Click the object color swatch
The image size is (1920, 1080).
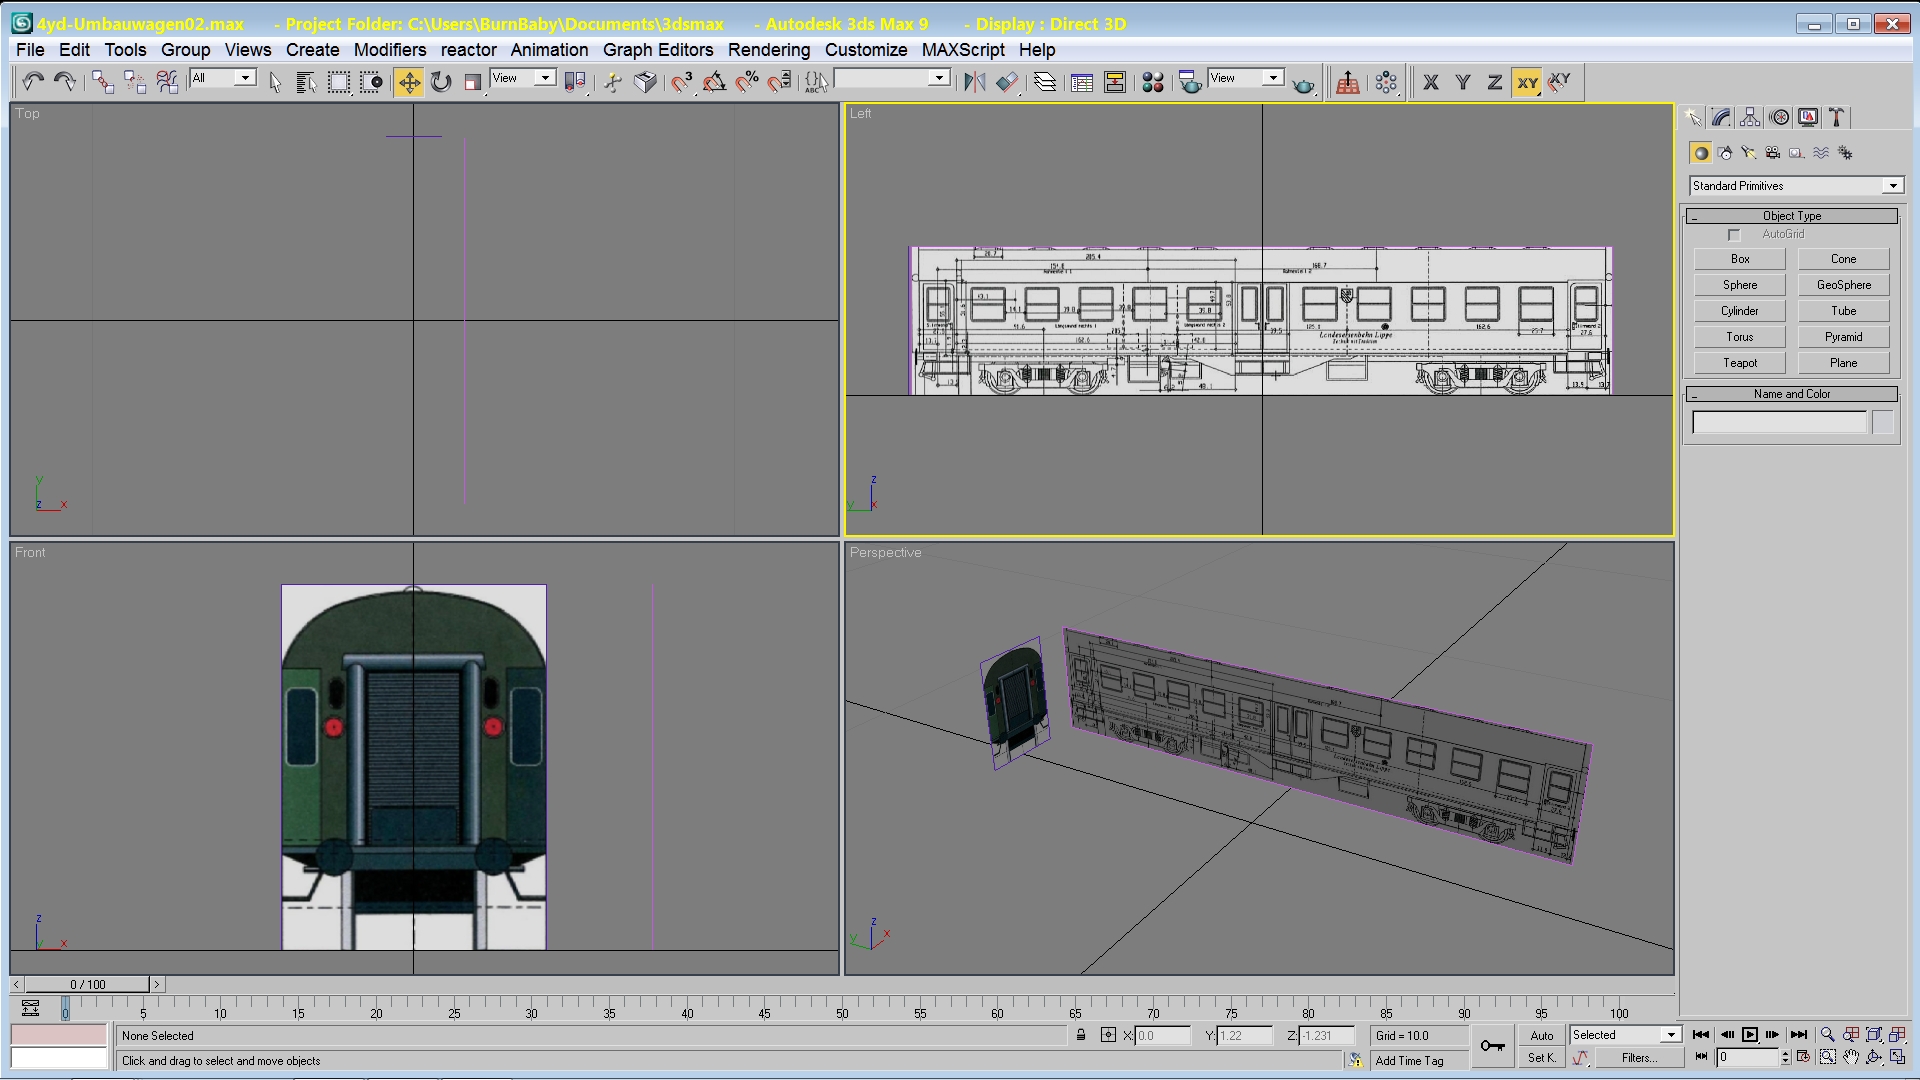1882,422
